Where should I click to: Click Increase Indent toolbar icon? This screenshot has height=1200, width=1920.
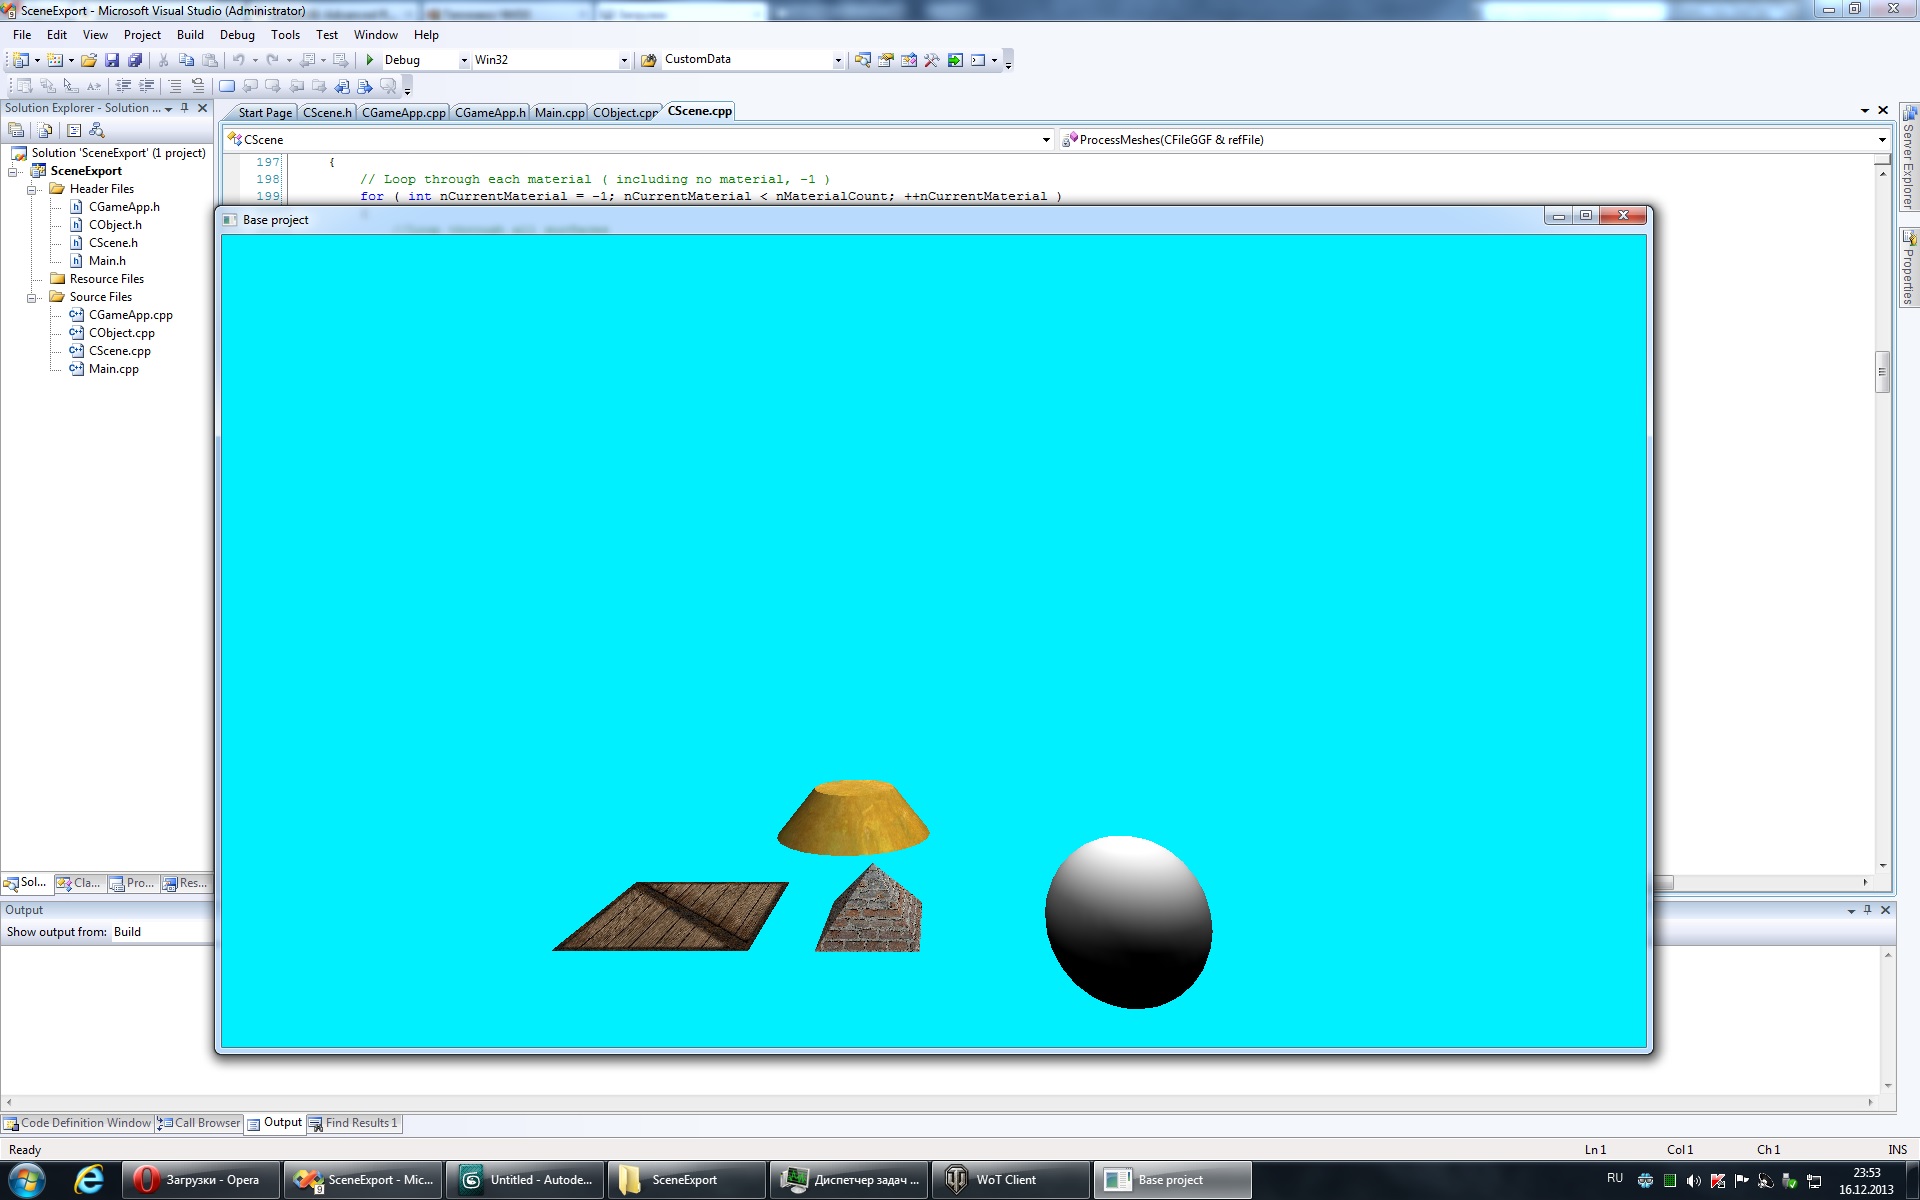coord(146,86)
